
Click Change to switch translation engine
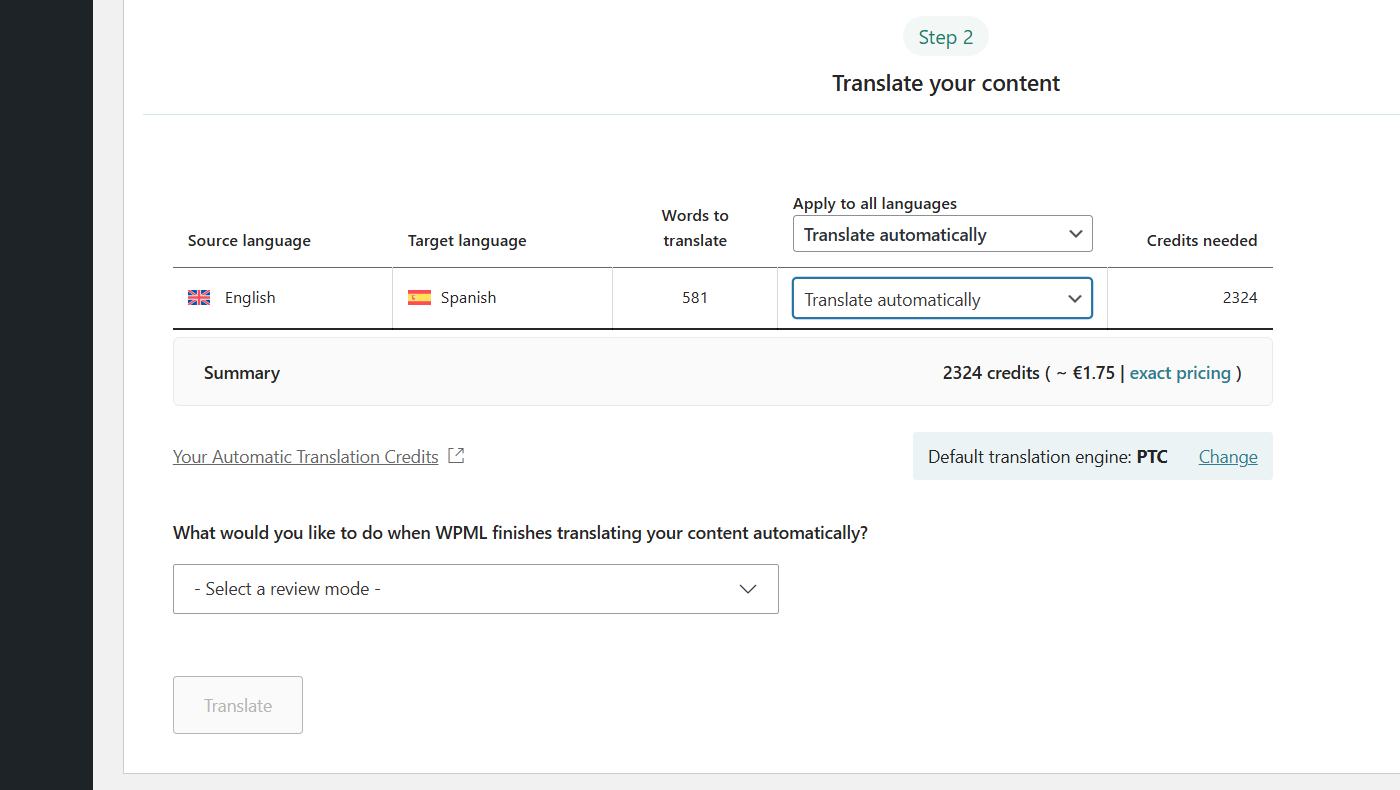click(x=1228, y=457)
